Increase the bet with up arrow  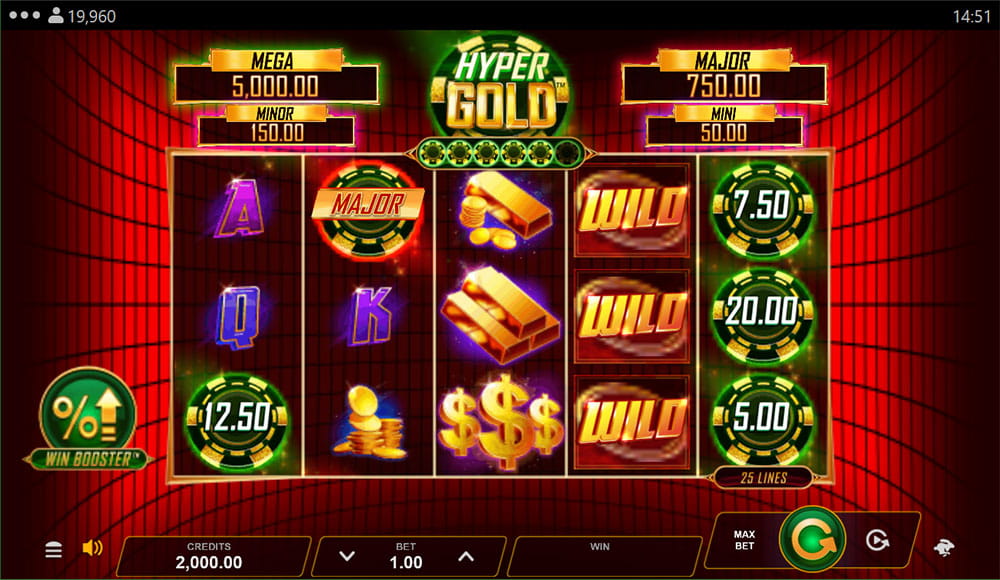(466, 556)
